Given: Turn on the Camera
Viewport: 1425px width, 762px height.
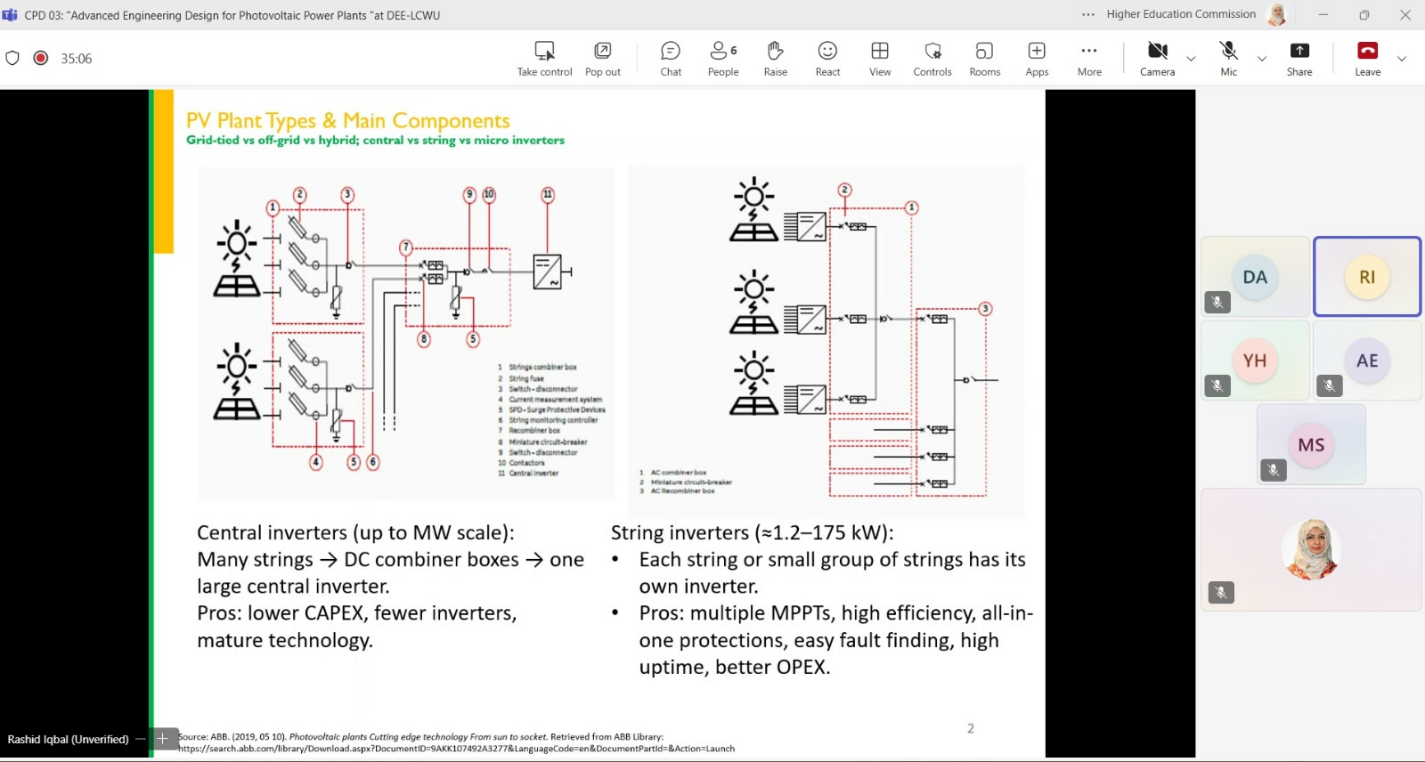Looking at the screenshot, I should point(1157,58).
